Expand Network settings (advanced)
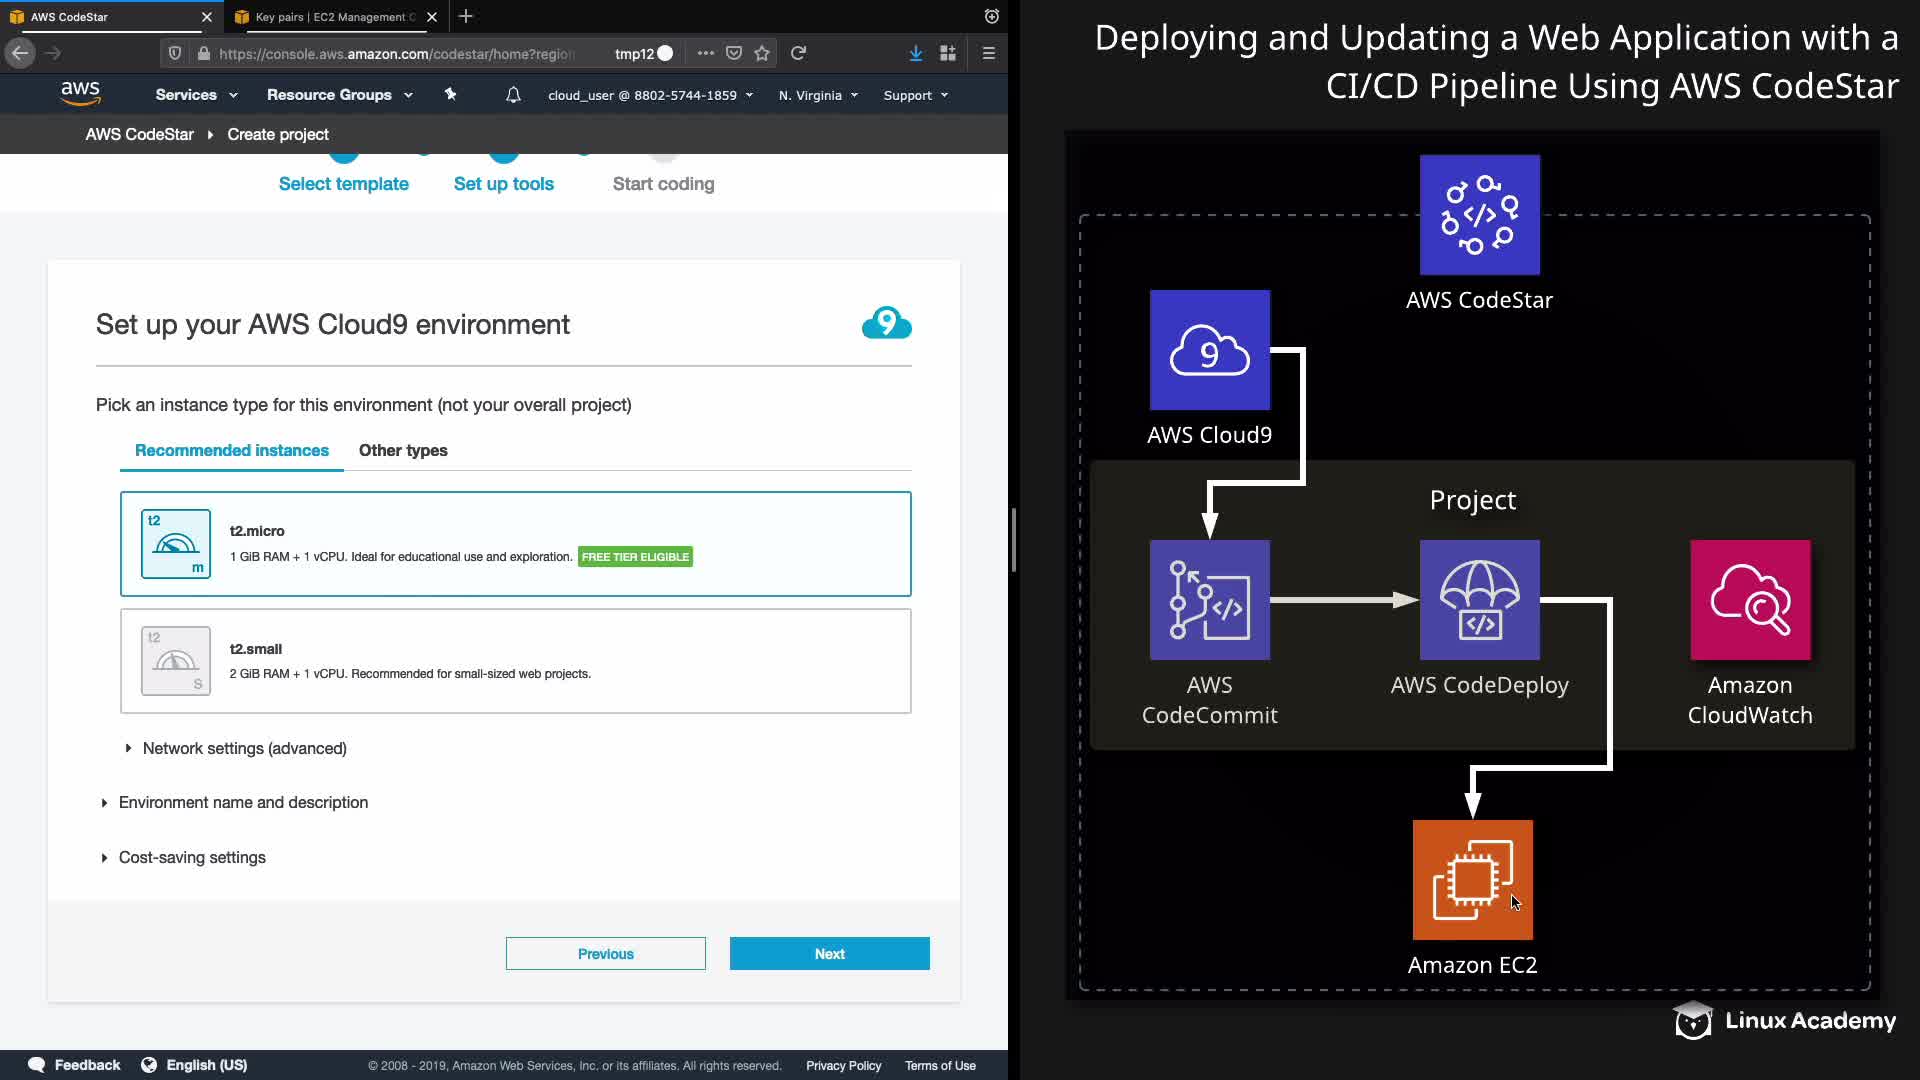The width and height of the screenshot is (1920, 1080). pos(244,748)
